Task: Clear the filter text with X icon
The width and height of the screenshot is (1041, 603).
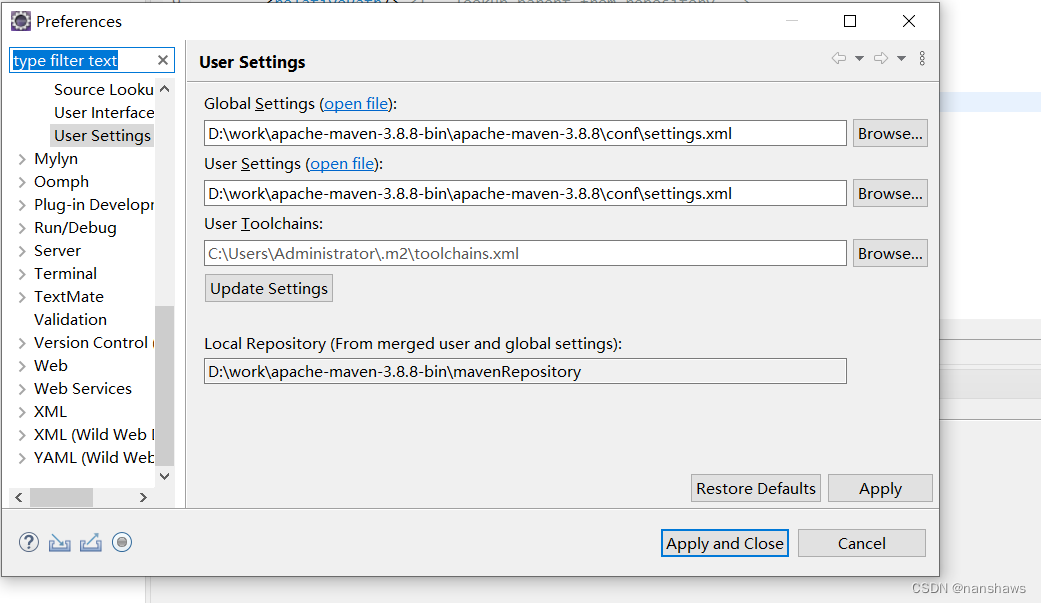Action: click(163, 61)
